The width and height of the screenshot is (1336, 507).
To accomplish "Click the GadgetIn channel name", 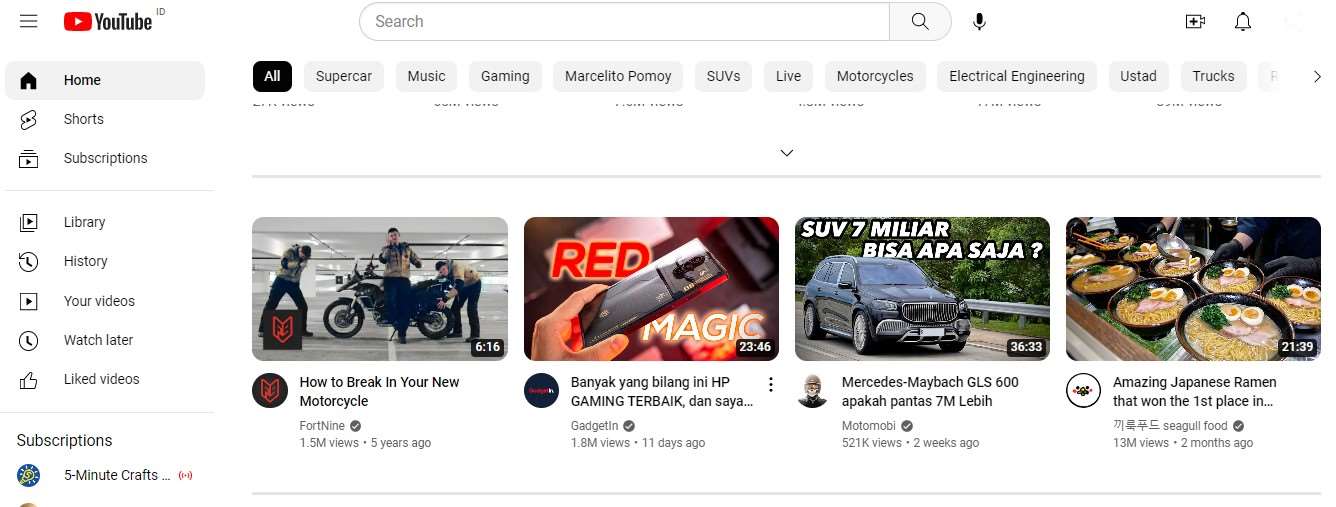I will tap(594, 426).
